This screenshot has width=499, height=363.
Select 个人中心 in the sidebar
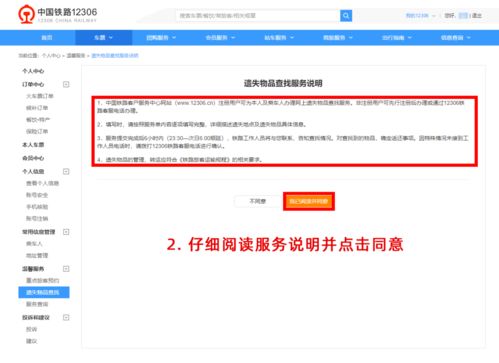pyautogui.click(x=33, y=71)
